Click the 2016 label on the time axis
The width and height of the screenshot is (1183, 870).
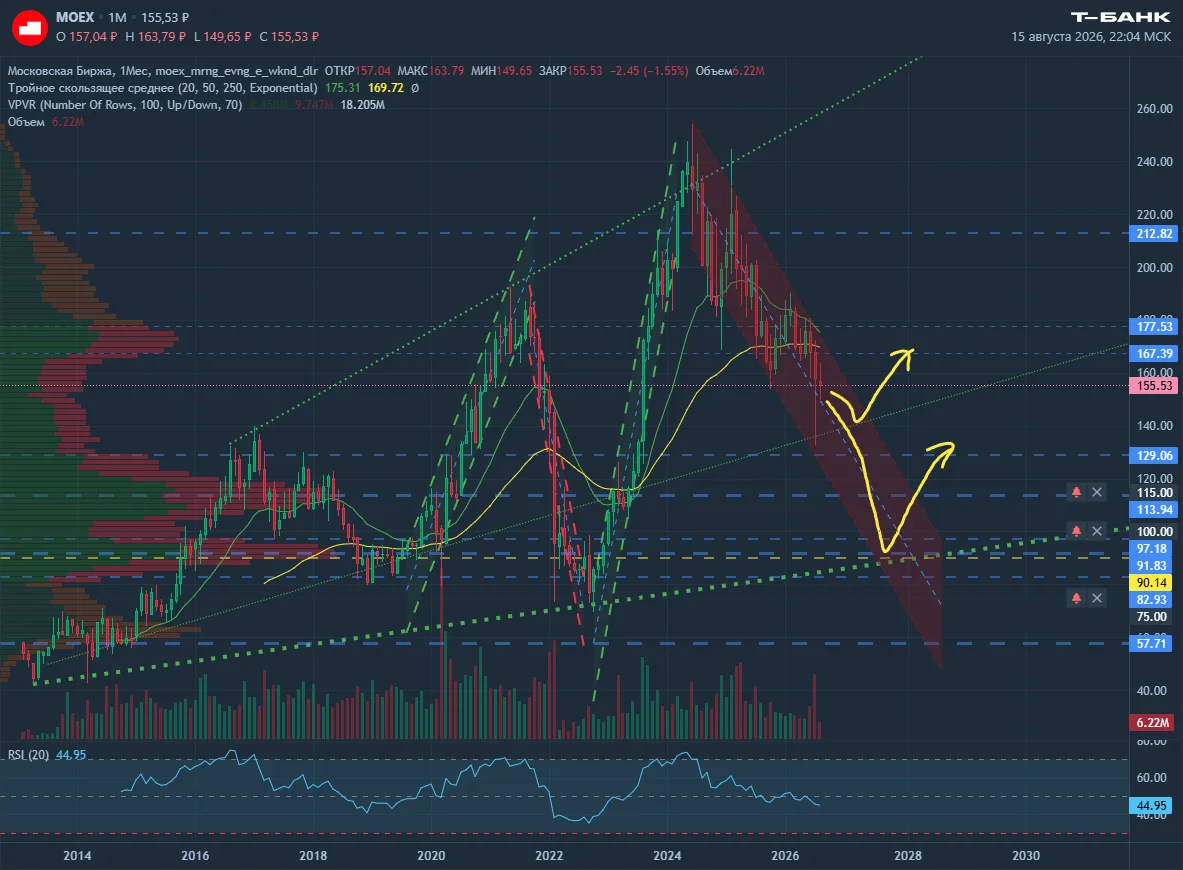pyautogui.click(x=195, y=855)
